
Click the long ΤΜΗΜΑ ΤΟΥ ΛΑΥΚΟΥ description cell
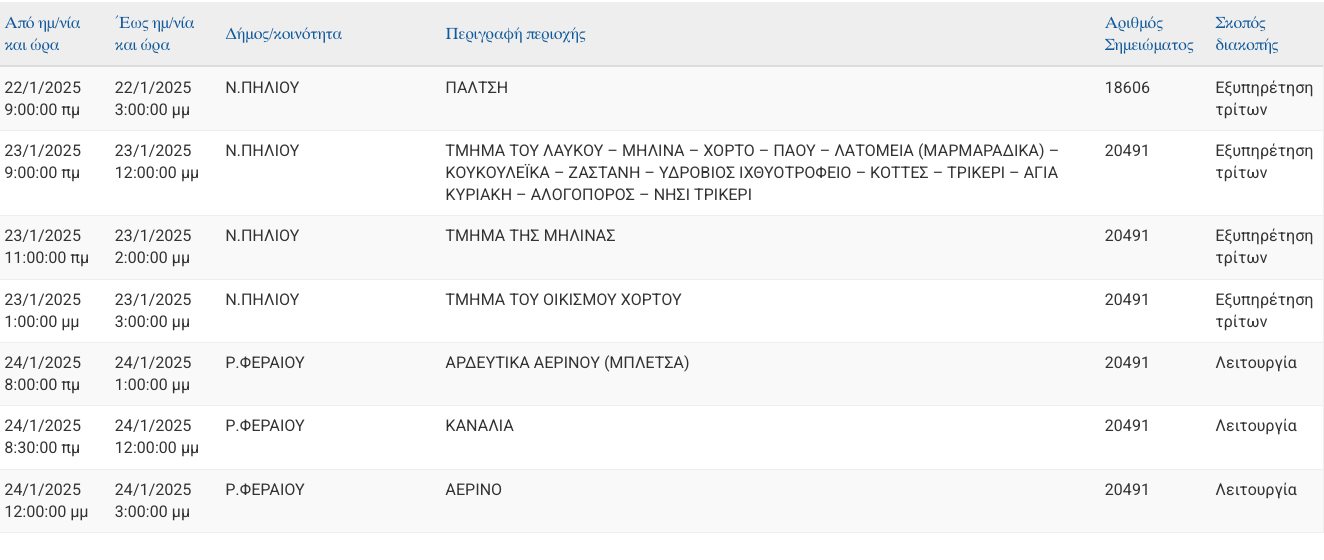(x=750, y=173)
